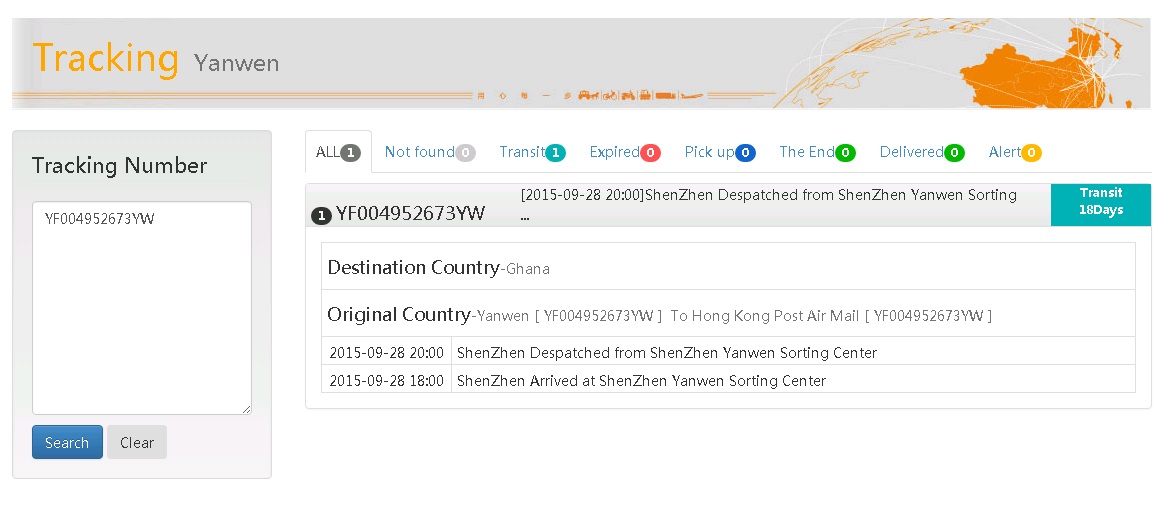Select the 2015-09-28 18:00 arrived event row
The height and width of the screenshot is (505, 1173).
coord(728,380)
